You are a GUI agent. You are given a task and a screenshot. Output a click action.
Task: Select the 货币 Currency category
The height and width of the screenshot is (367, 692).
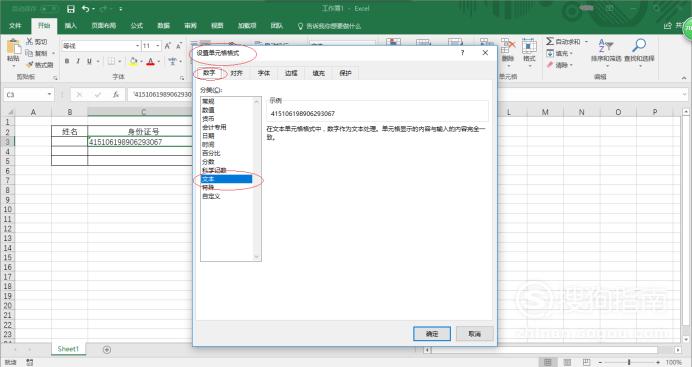click(x=226, y=119)
